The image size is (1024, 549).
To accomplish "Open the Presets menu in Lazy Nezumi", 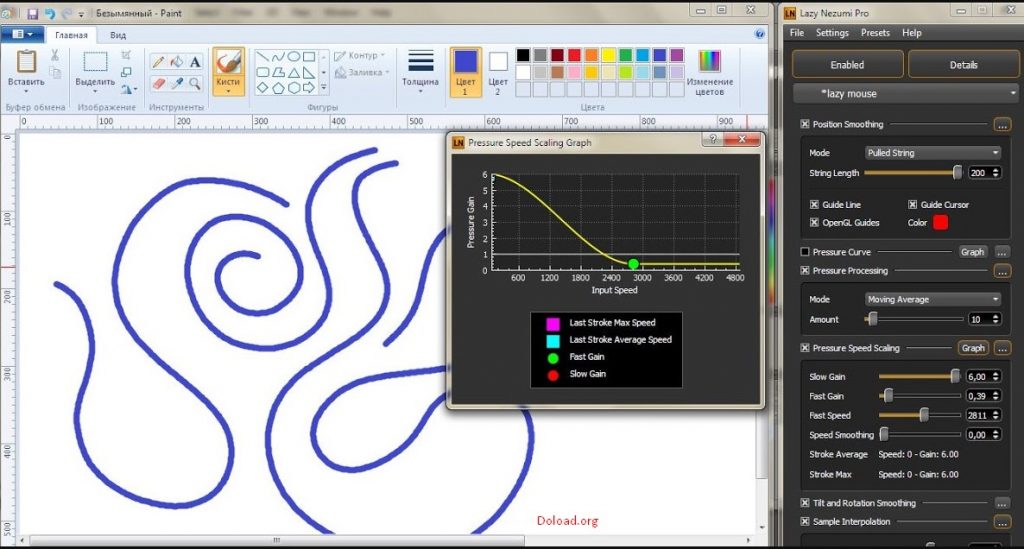I will [875, 33].
